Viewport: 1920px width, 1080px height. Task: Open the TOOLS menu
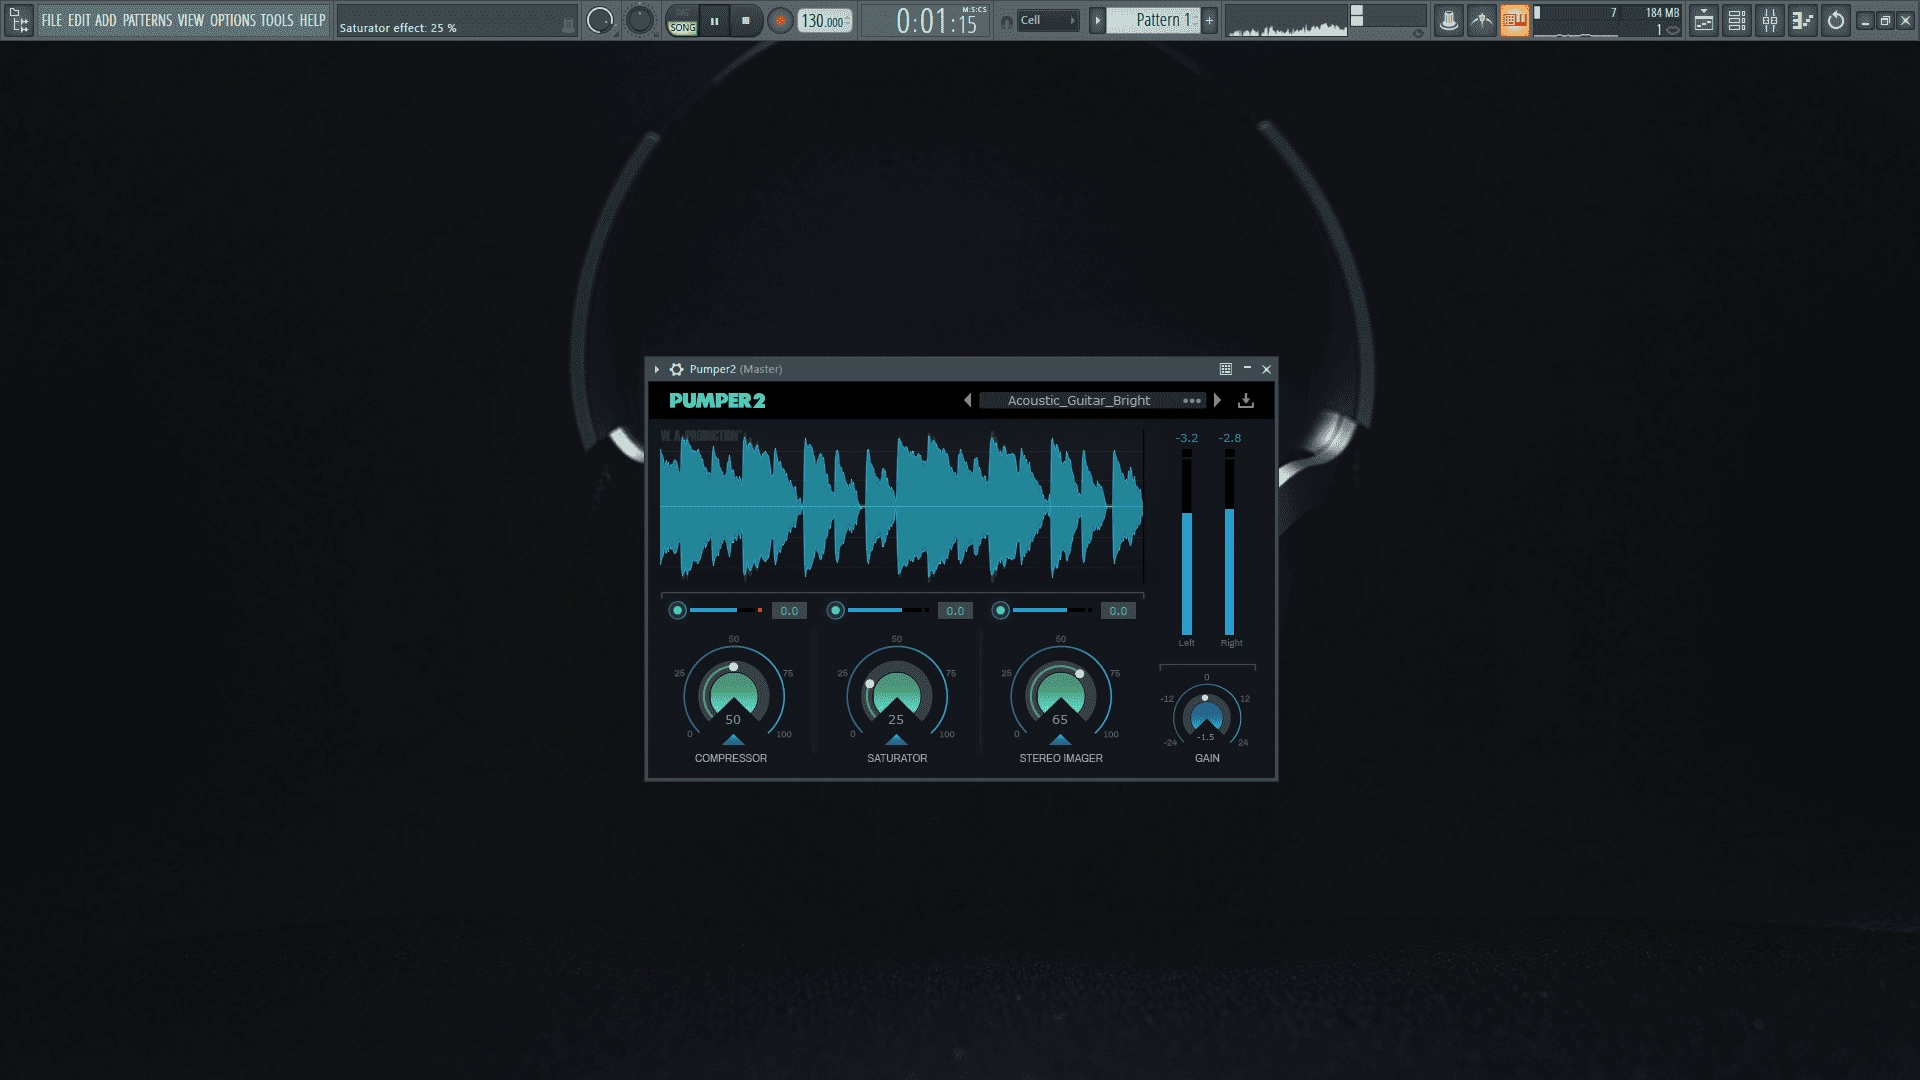point(277,20)
